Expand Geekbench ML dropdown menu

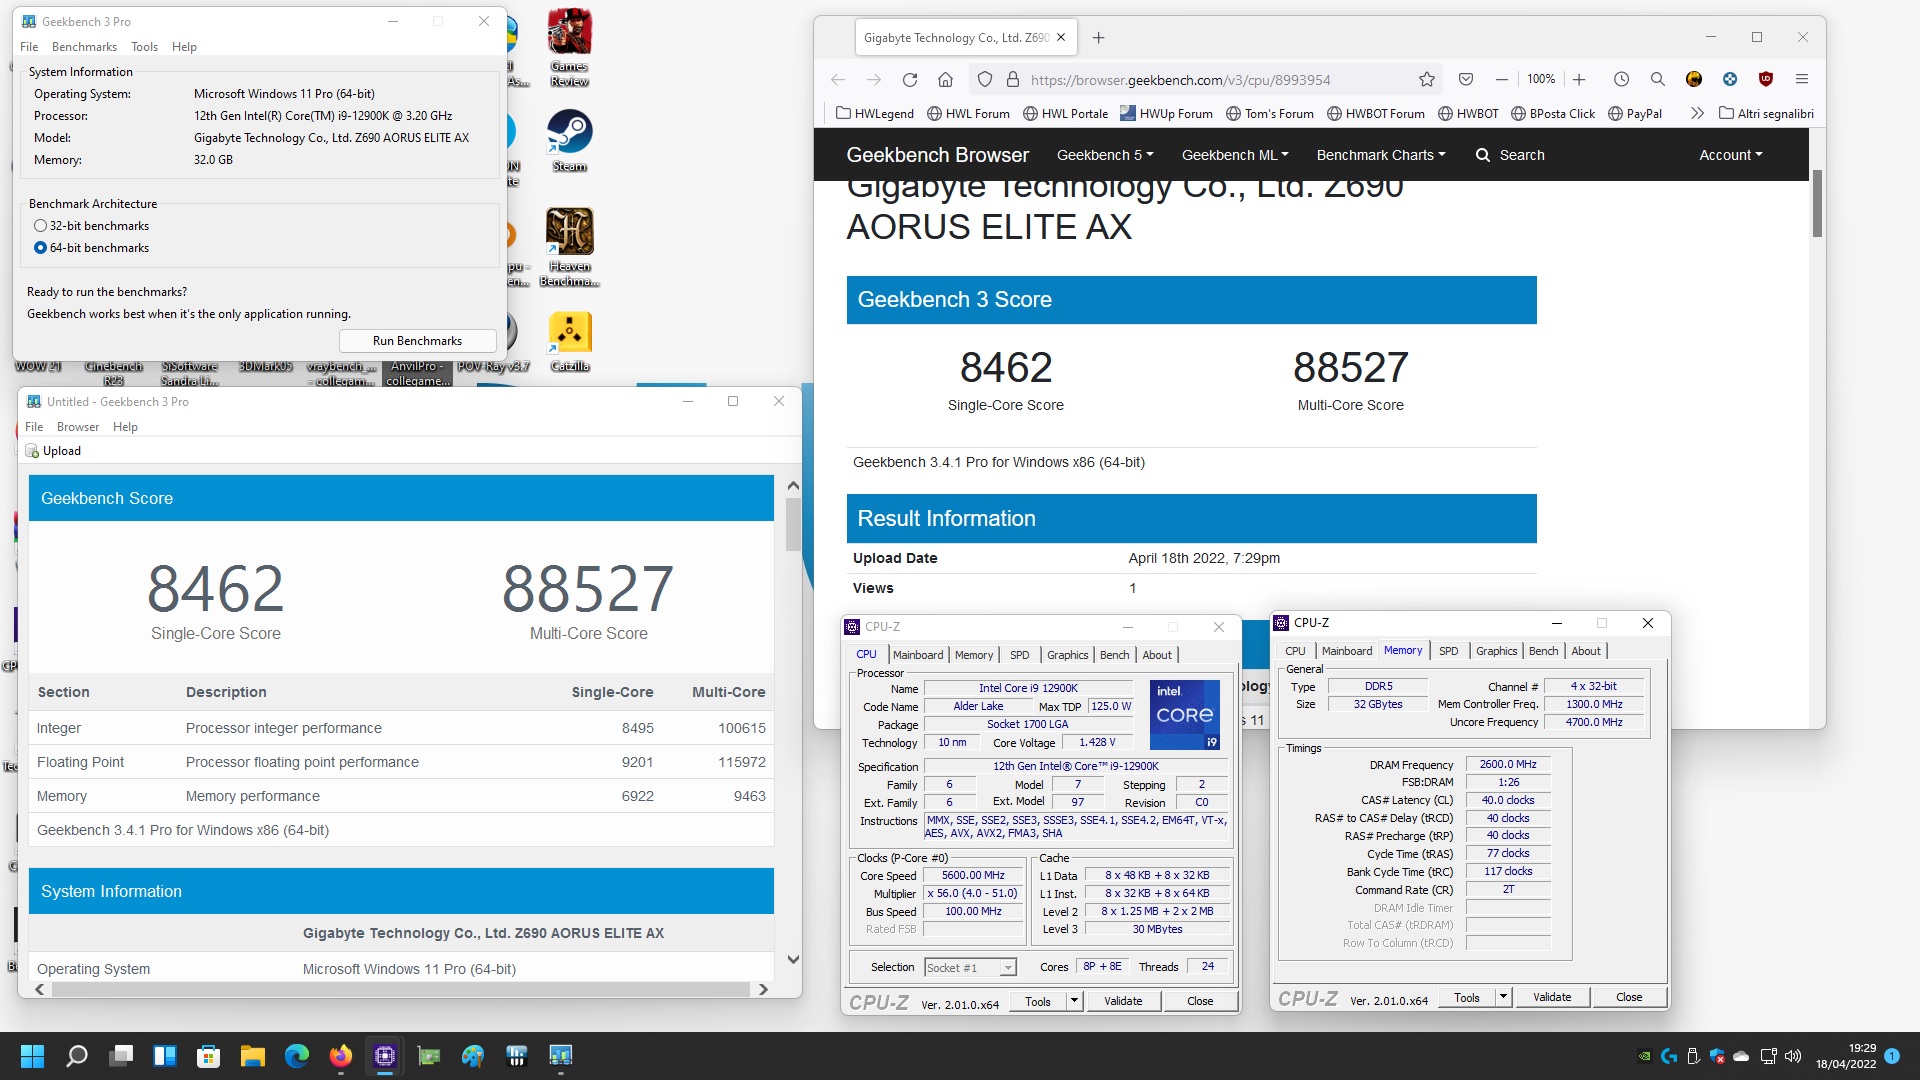pos(1235,155)
